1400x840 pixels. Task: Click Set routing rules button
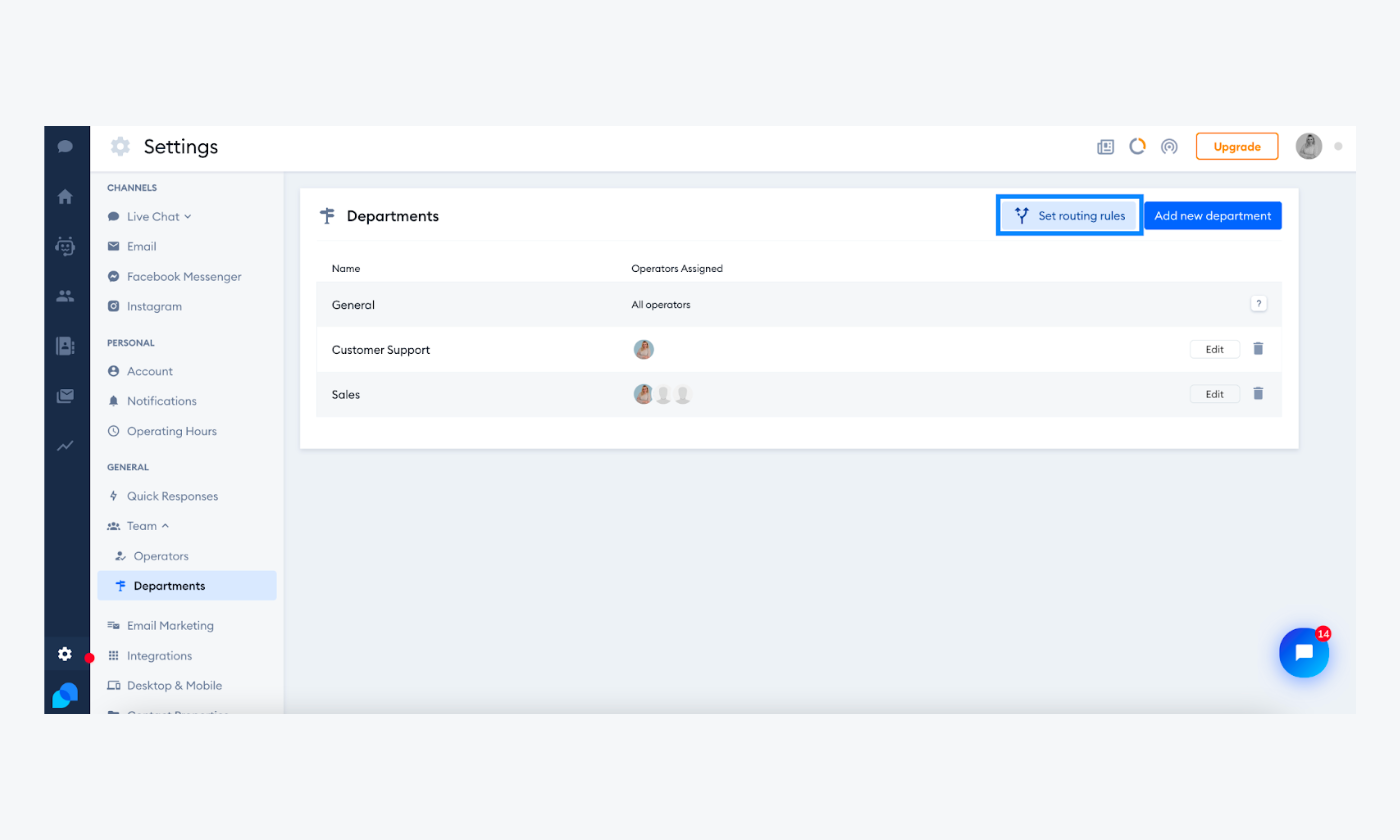[x=1070, y=215]
